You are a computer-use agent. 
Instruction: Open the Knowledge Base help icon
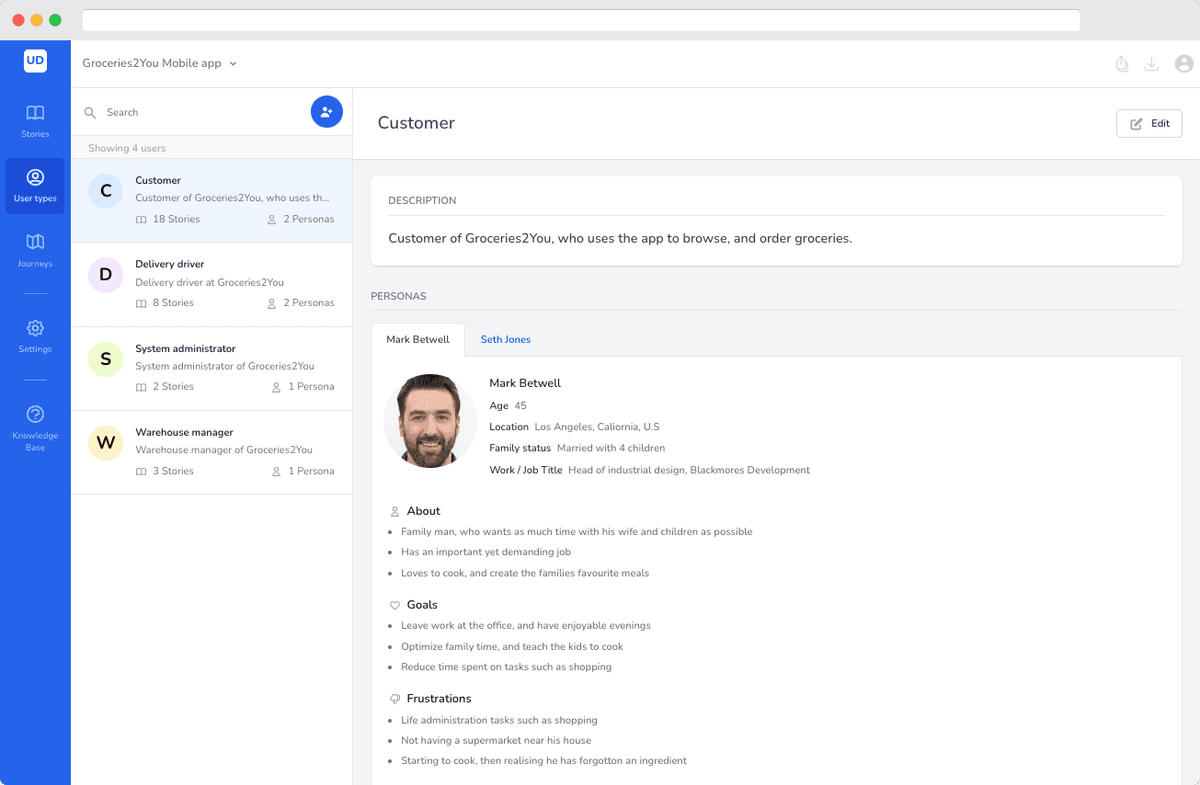point(35,413)
